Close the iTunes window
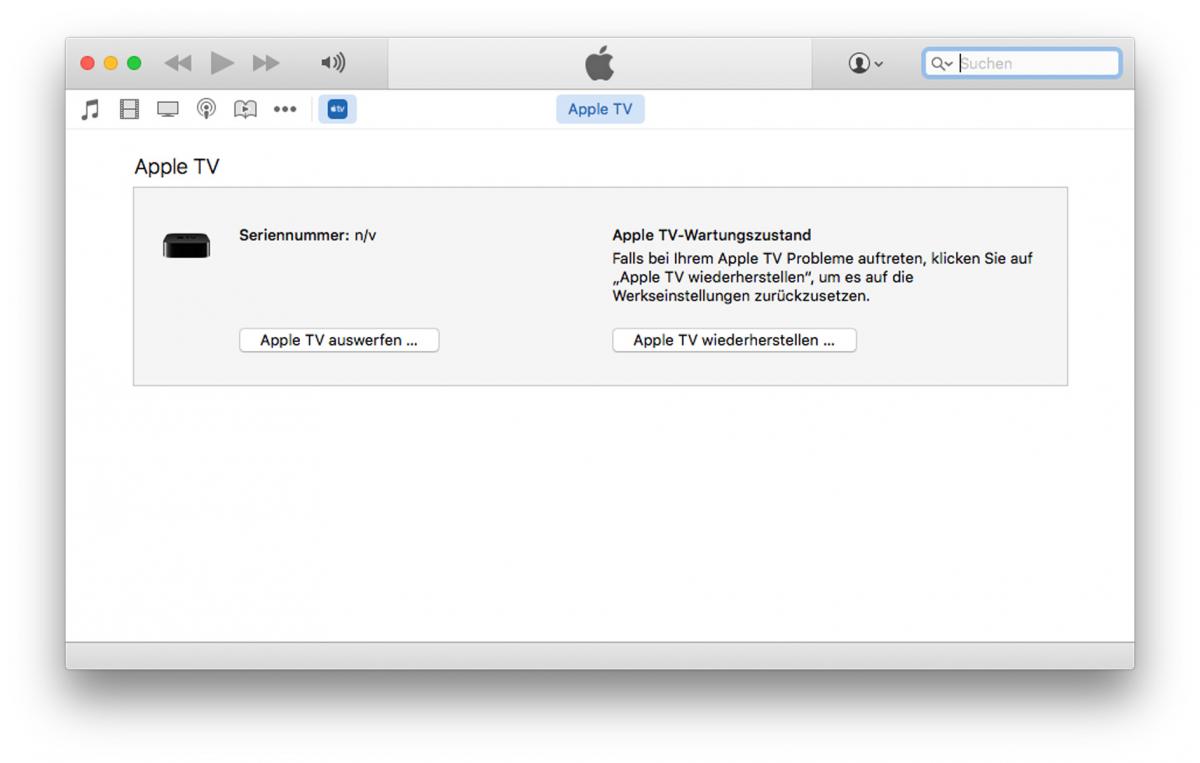 click(x=88, y=63)
